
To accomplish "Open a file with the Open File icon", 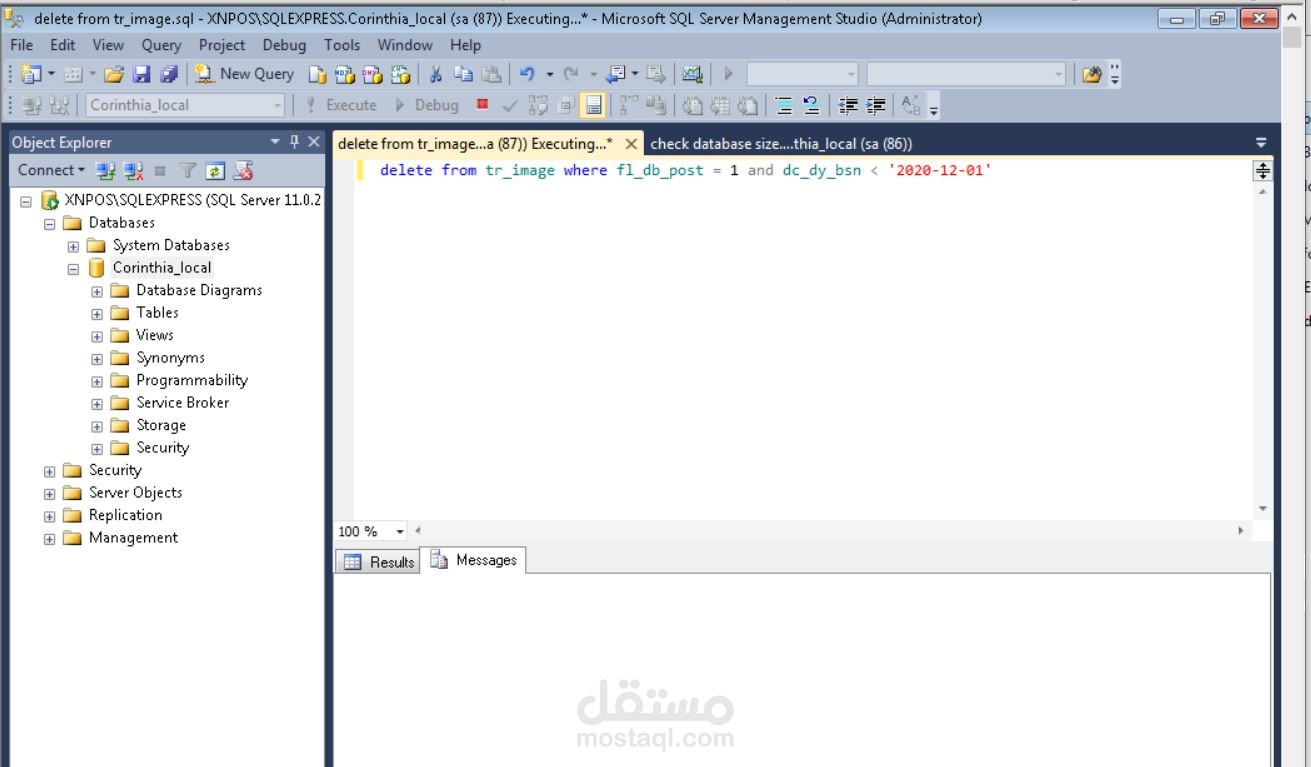I will [113, 74].
